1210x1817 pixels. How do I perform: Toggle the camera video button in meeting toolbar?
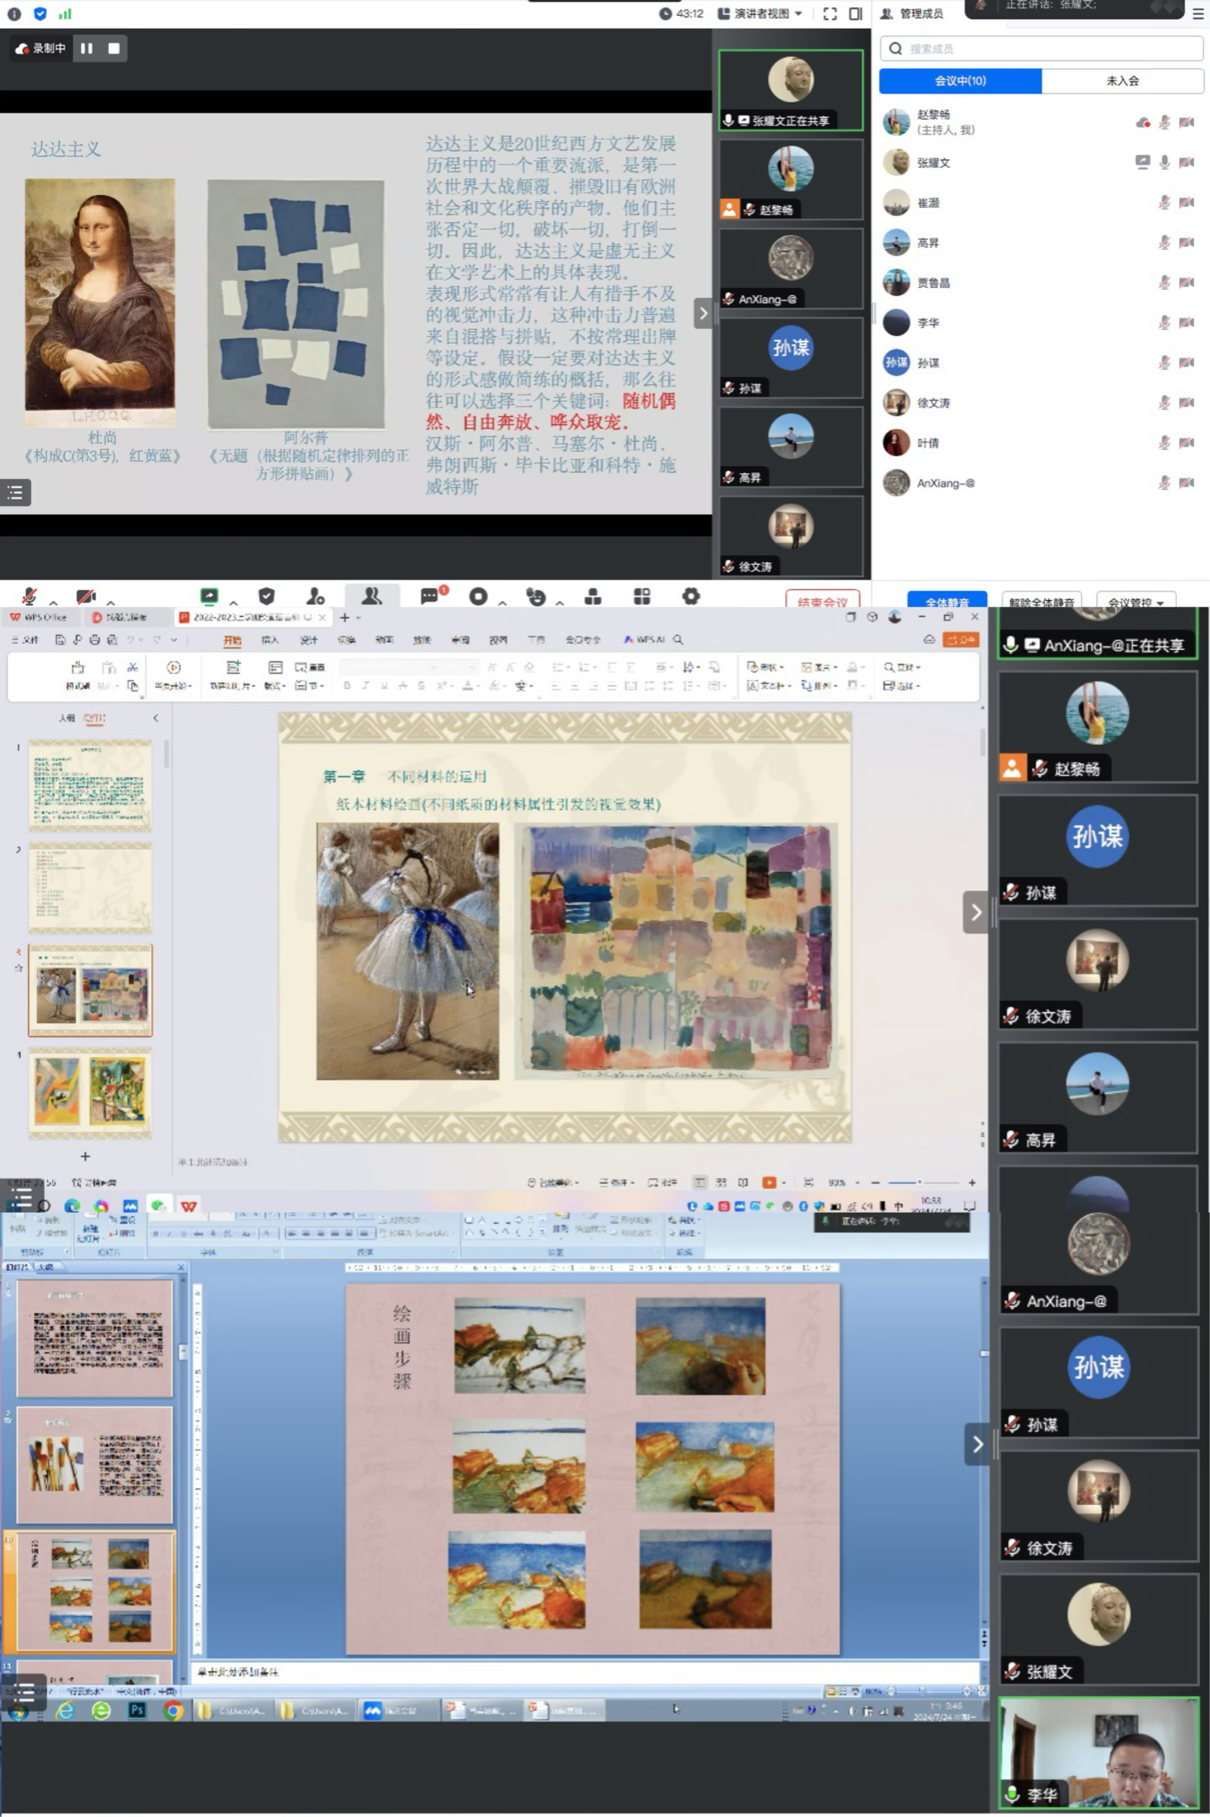coord(87,597)
